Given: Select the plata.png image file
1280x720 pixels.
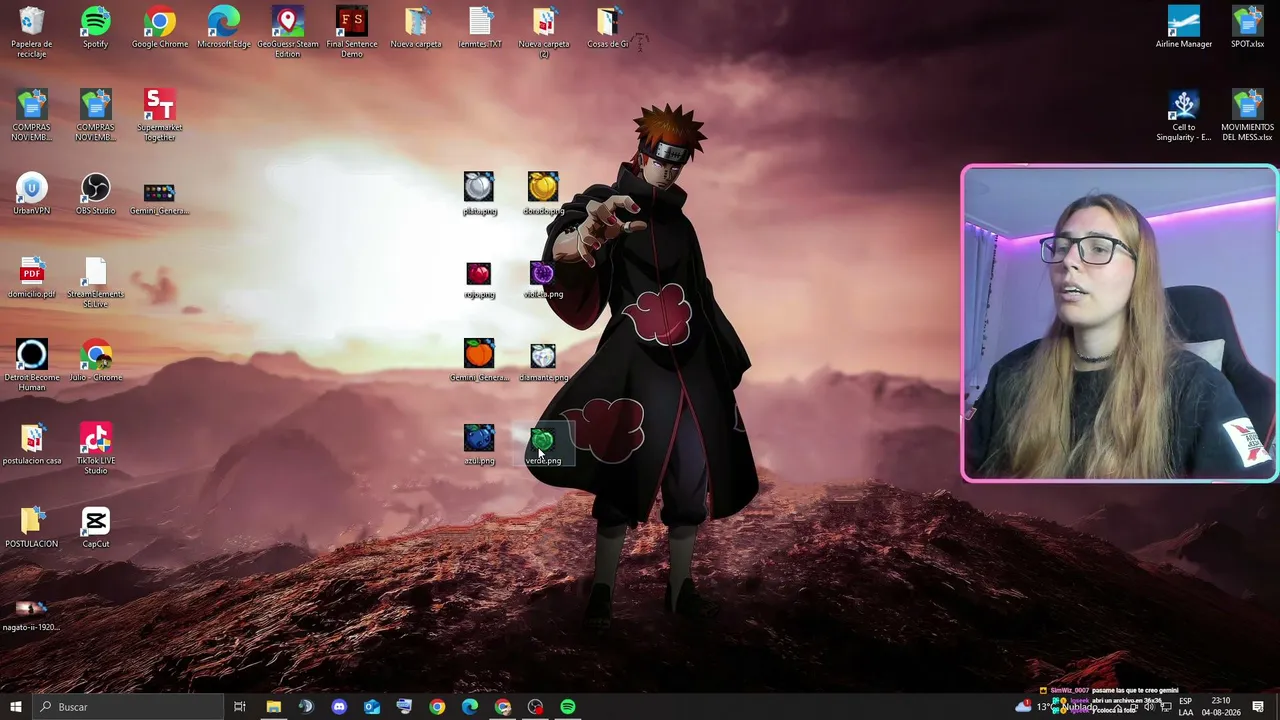Looking at the screenshot, I should 479,194.
